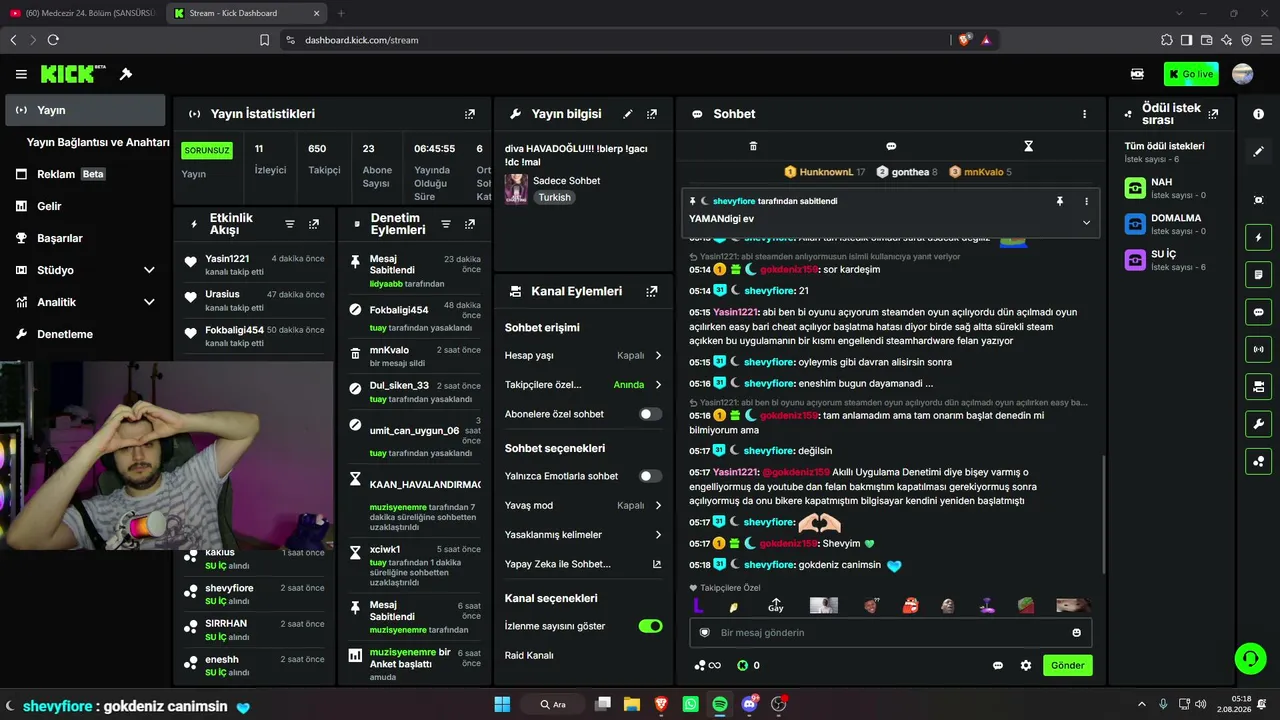This screenshot has height=720, width=1280.
Task: Expand the Stüdyo sidebar section
Action: click(x=149, y=270)
